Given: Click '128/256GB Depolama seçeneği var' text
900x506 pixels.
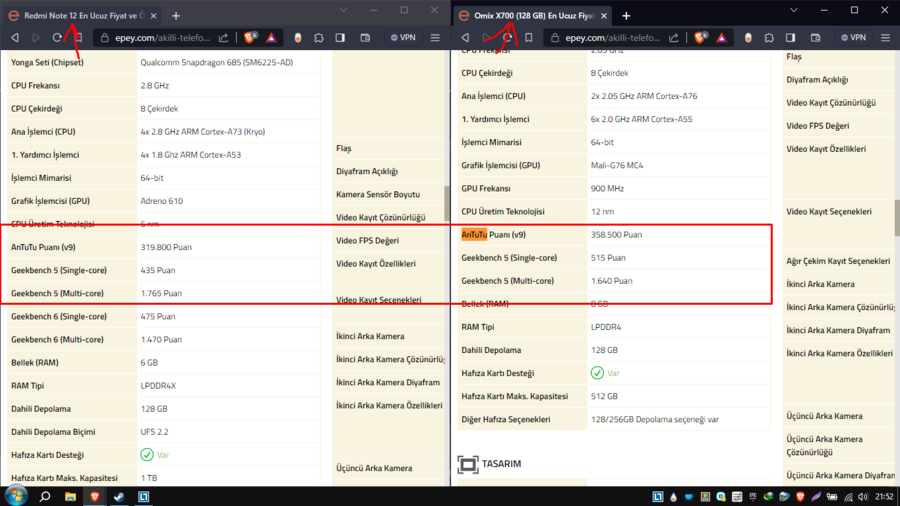Looking at the screenshot, I should pyautogui.click(x=655, y=419).
